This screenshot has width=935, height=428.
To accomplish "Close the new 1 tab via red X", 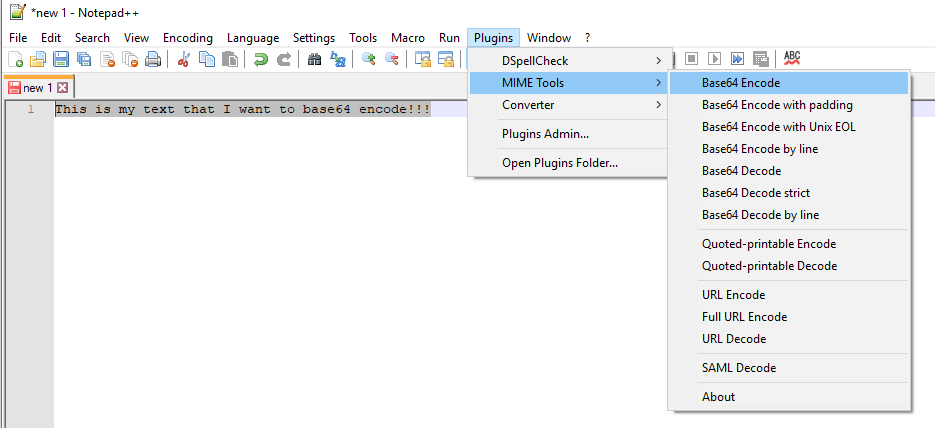I will click(63, 88).
